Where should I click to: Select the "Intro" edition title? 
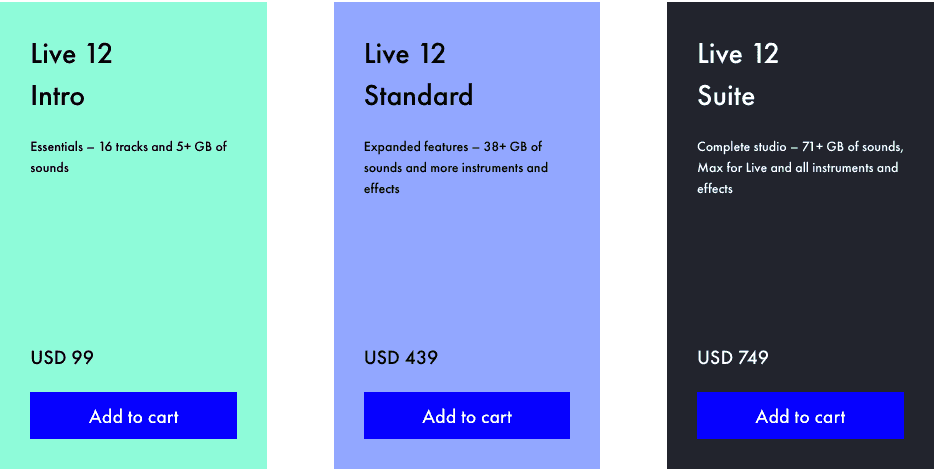pos(57,96)
